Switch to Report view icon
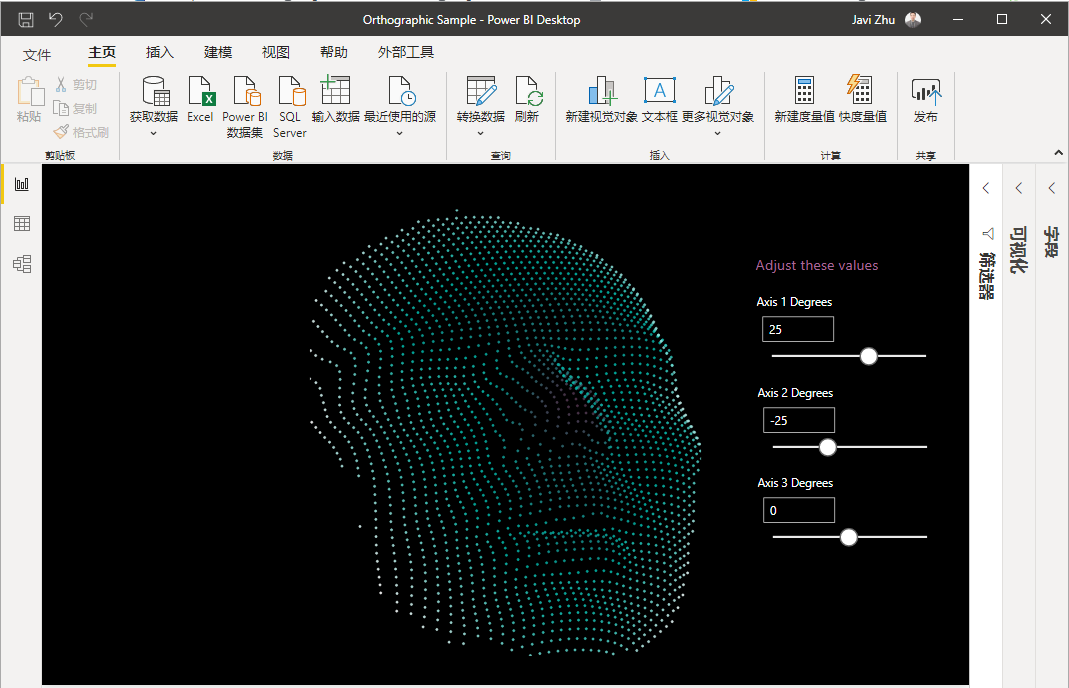Viewport: 1069px width, 688px height. (x=22, y=184)
